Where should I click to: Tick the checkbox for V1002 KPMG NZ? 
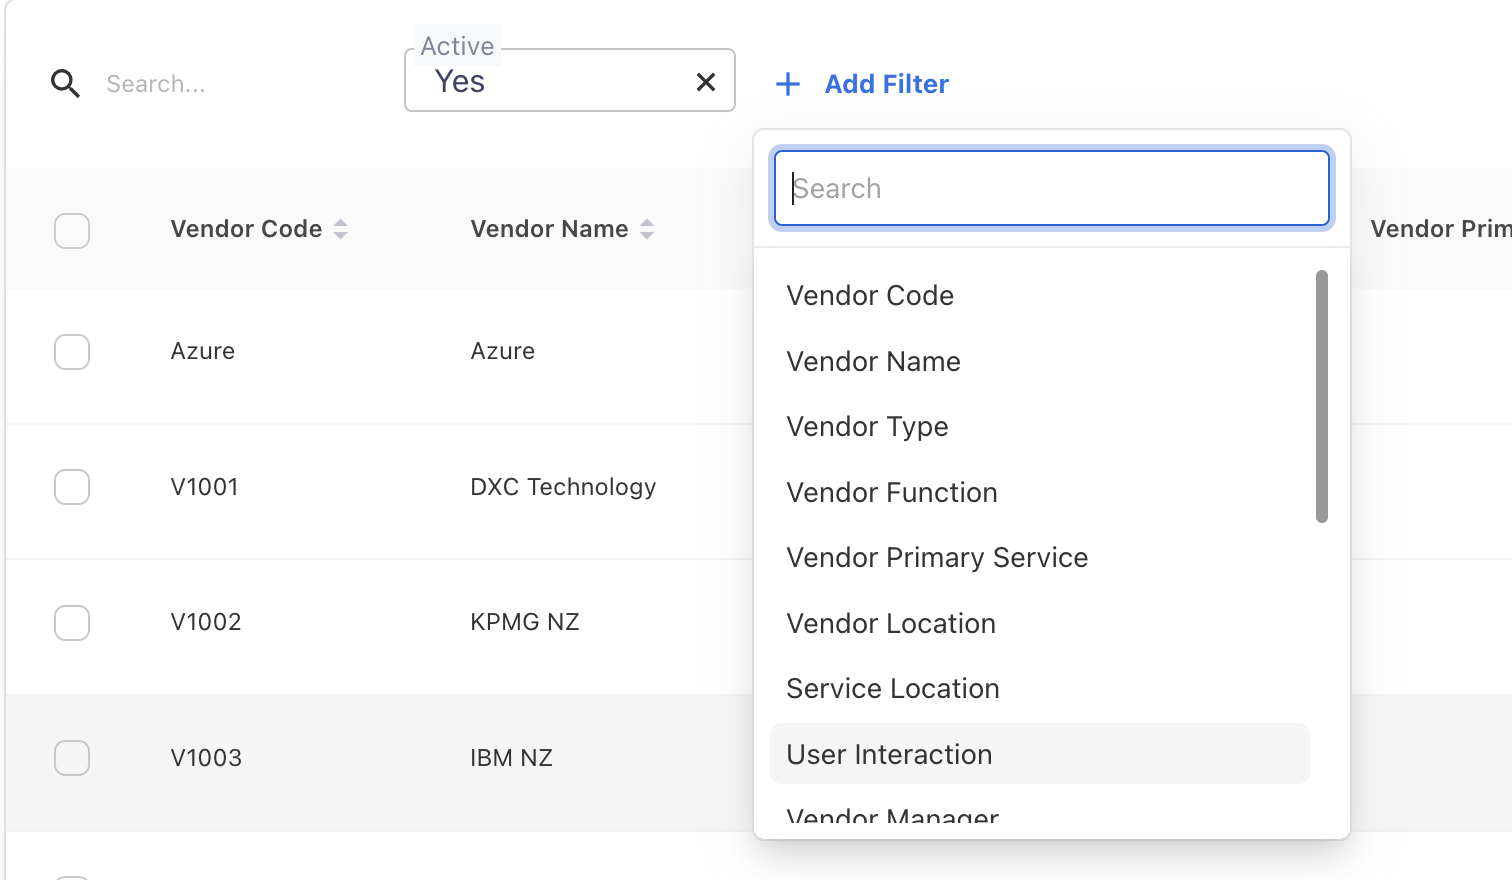pos(72,623)
